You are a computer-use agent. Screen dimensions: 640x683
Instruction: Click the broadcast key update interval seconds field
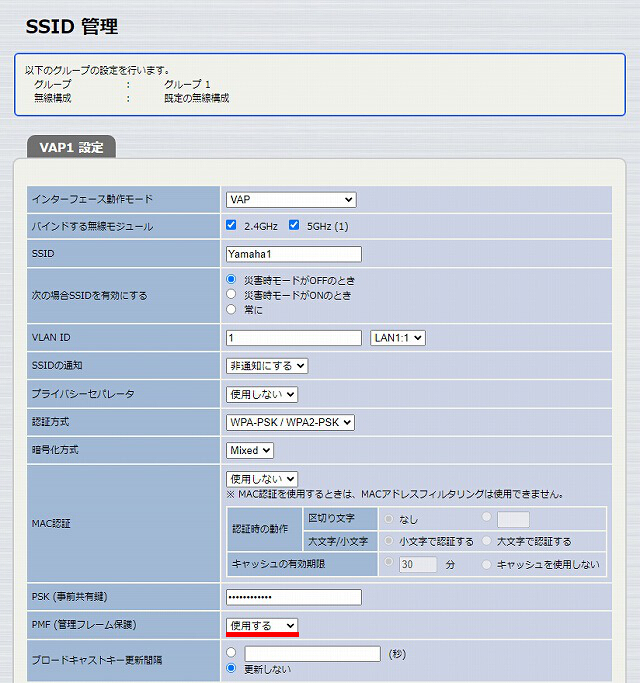coord(312,654)
